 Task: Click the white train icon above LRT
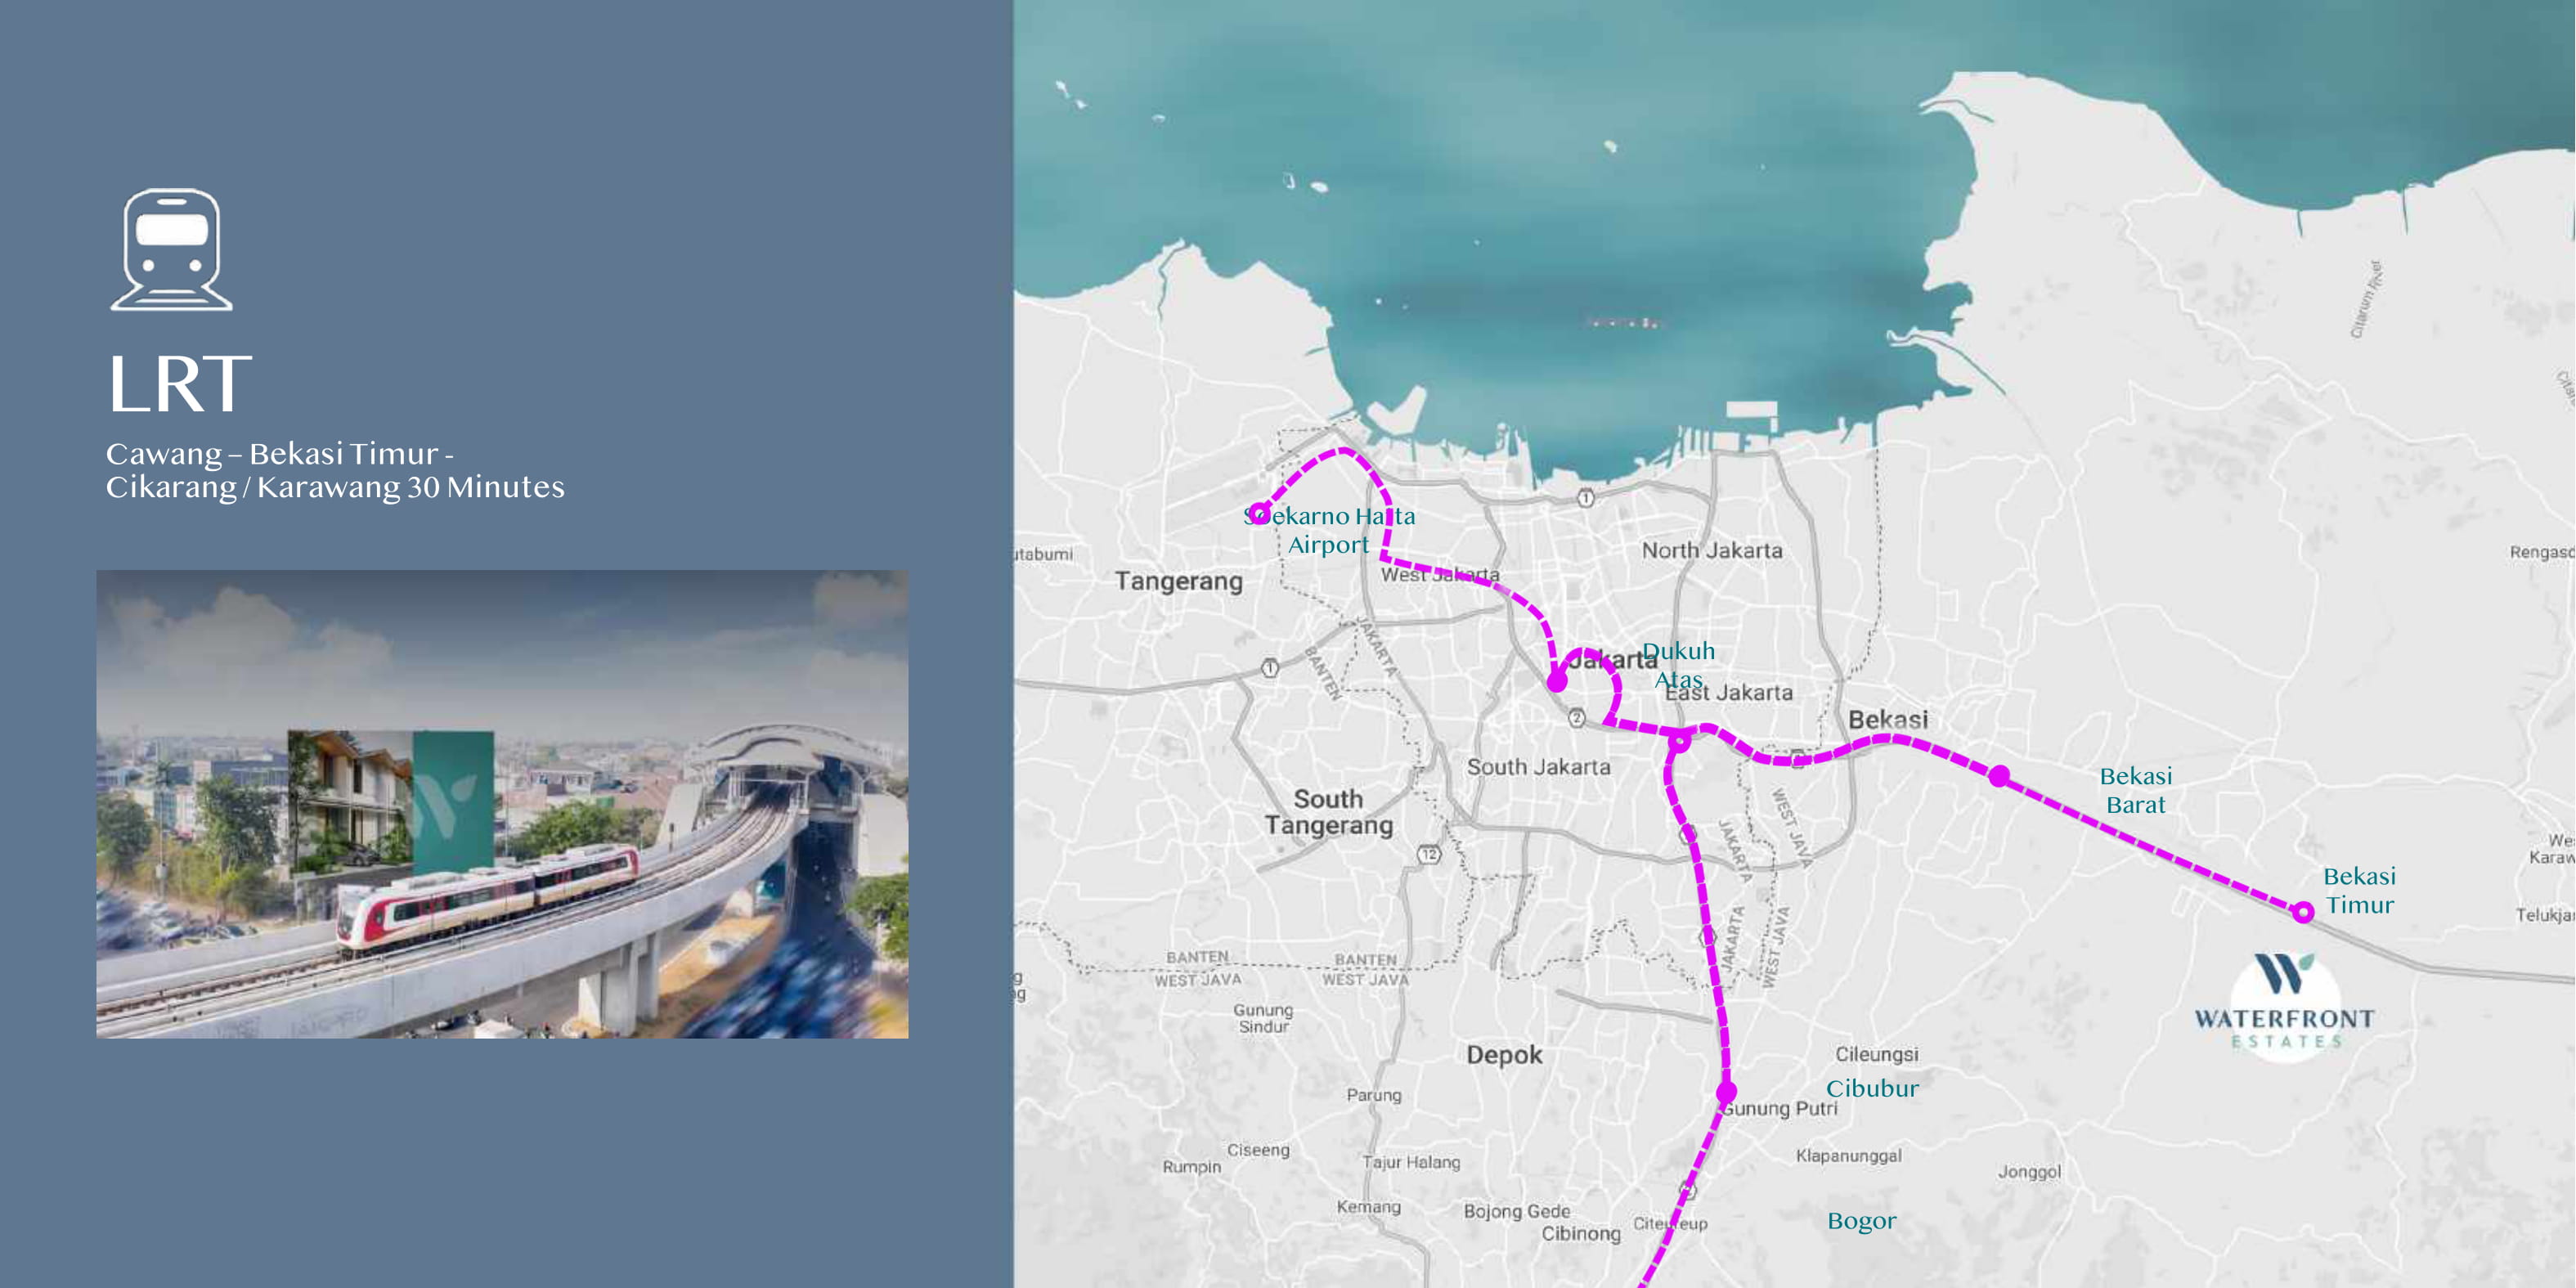172,250
